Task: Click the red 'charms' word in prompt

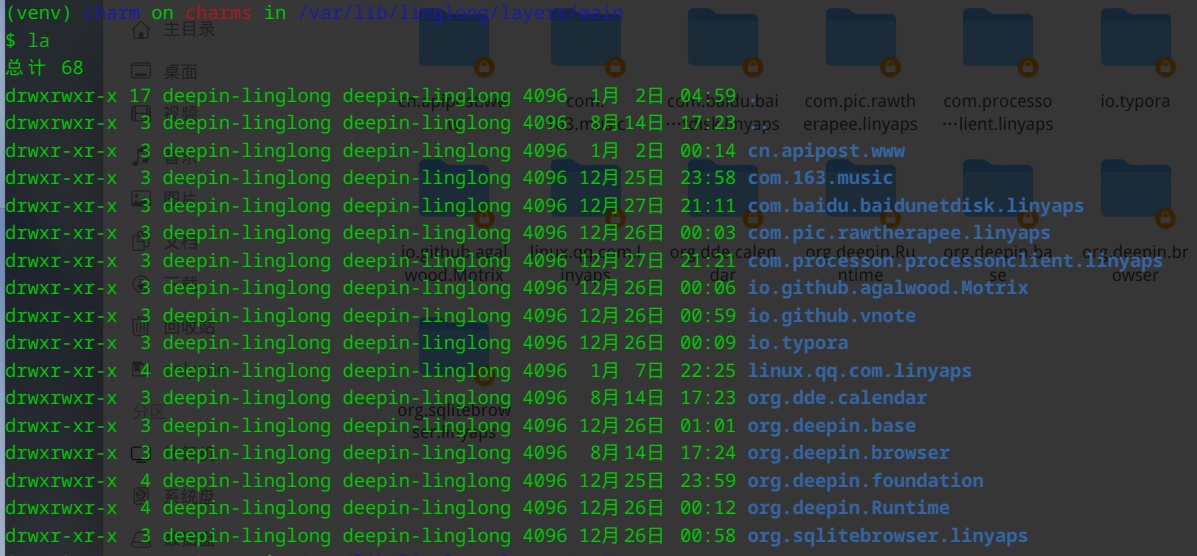Action: [x=219, y=14]
